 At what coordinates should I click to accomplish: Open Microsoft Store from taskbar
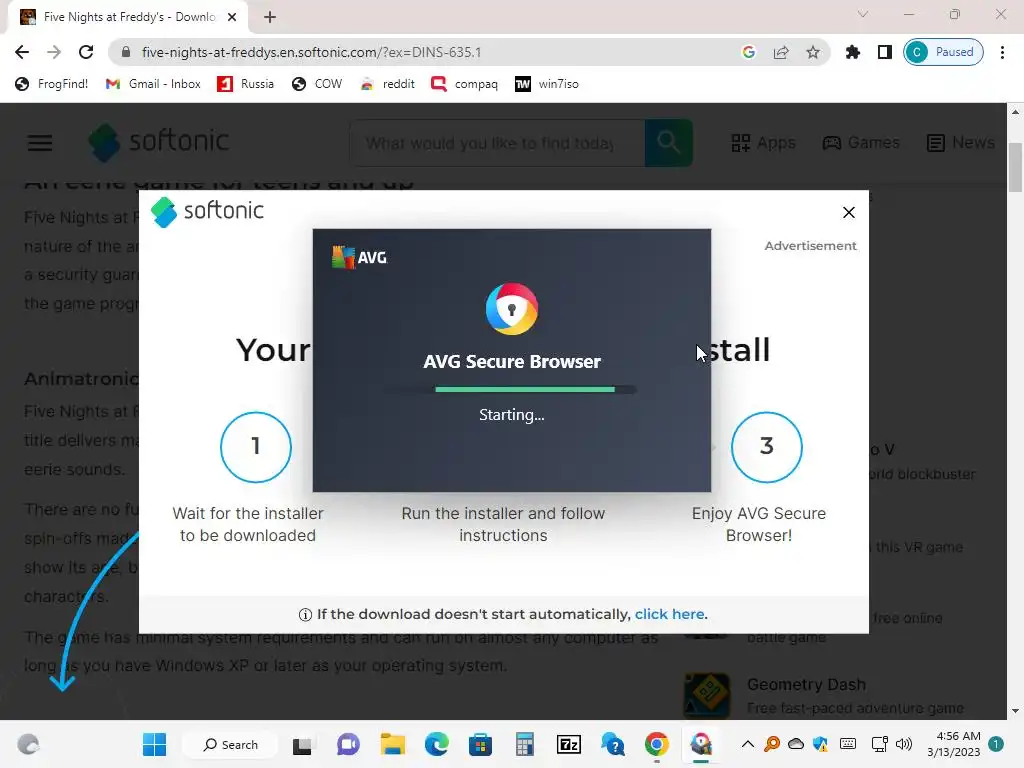480,744
